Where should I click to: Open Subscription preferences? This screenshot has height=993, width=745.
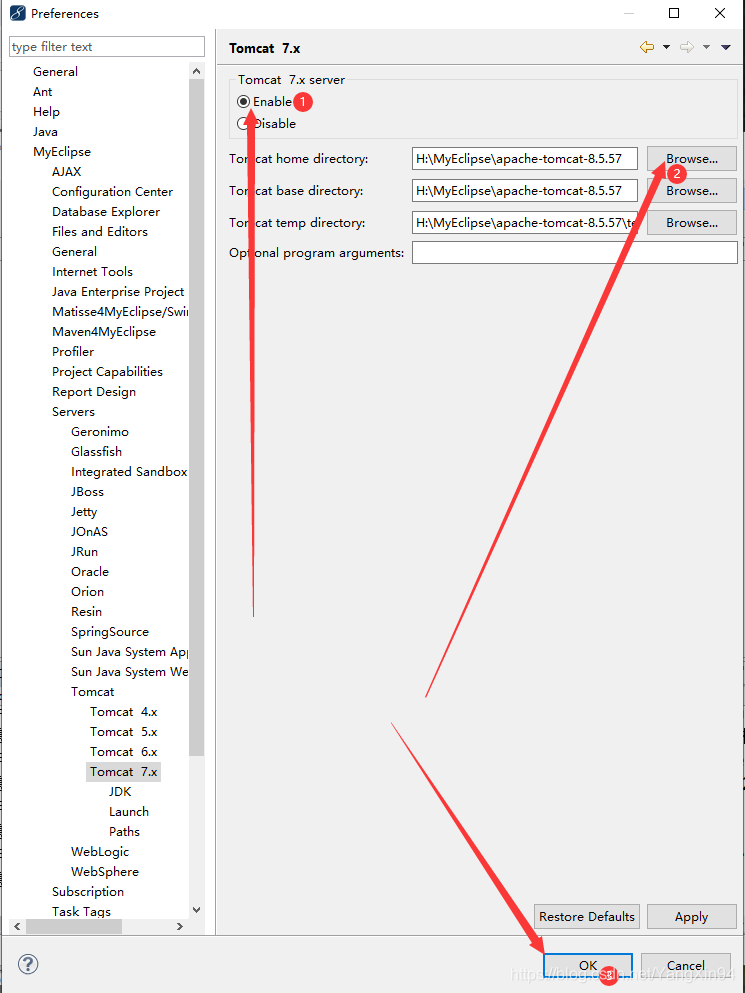(x=87, y=892)
